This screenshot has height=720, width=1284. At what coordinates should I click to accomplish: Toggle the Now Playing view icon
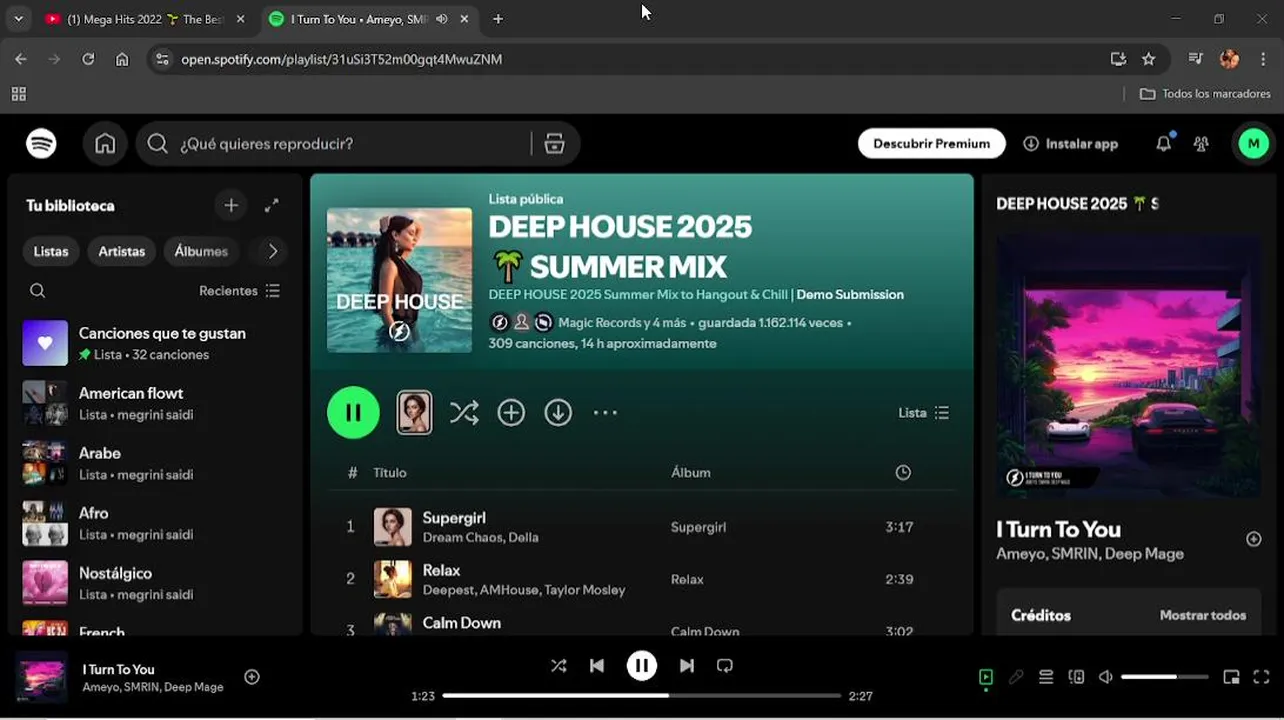pos(986,677)
